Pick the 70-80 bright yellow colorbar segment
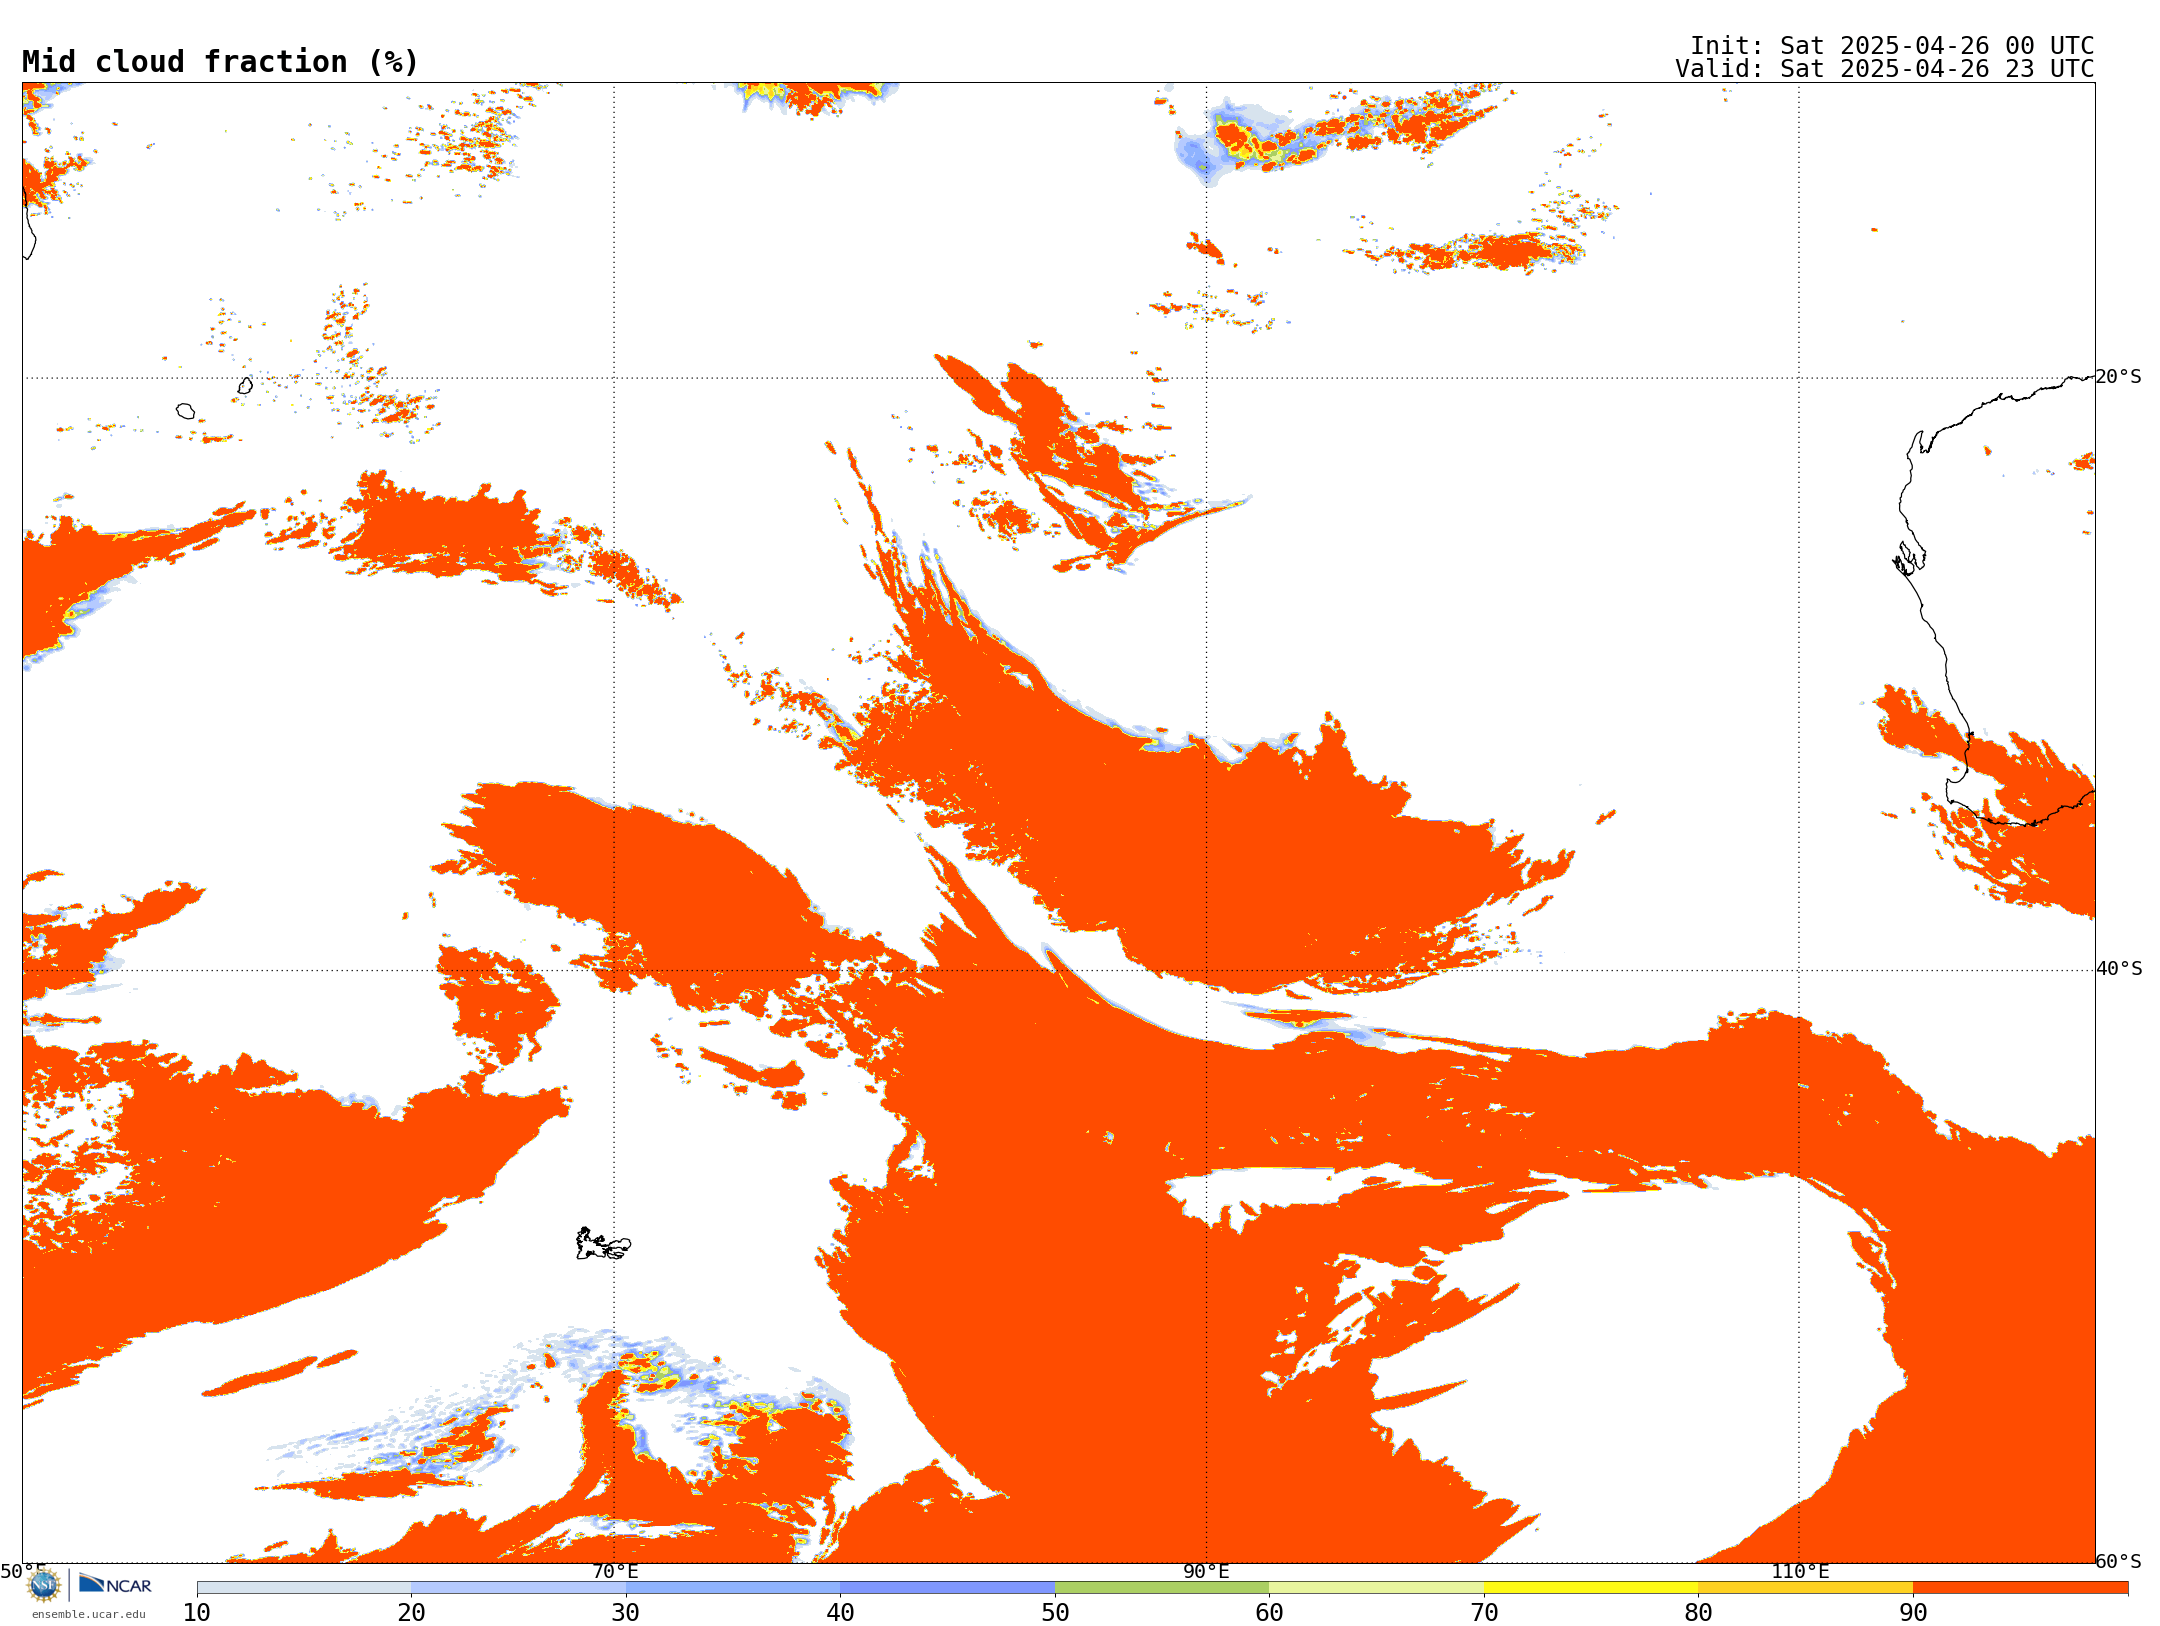Image resolution: width=2160 pixels, height=1626 pixels. (1591, 1588)
